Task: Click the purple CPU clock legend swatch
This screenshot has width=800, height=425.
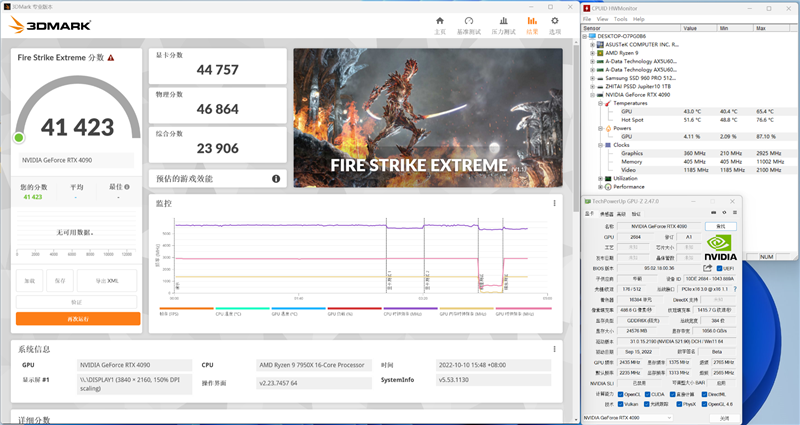Action: point(411,309)
